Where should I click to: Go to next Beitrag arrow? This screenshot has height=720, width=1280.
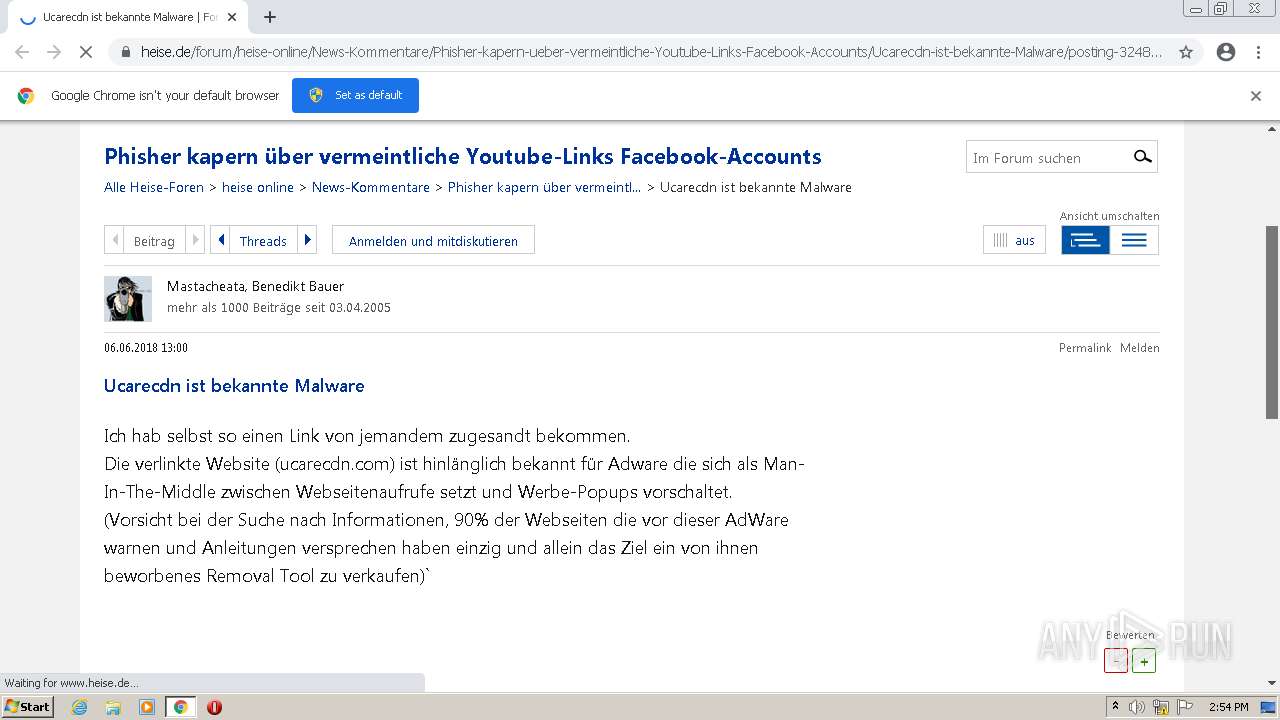click(195, 240)
